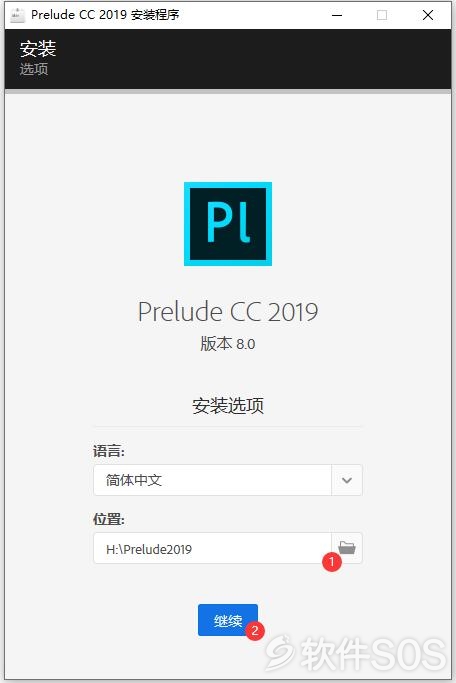Screen dimensions: 456x683
Task: Click the red number 2 annotation marker
Action: (255, 630)
